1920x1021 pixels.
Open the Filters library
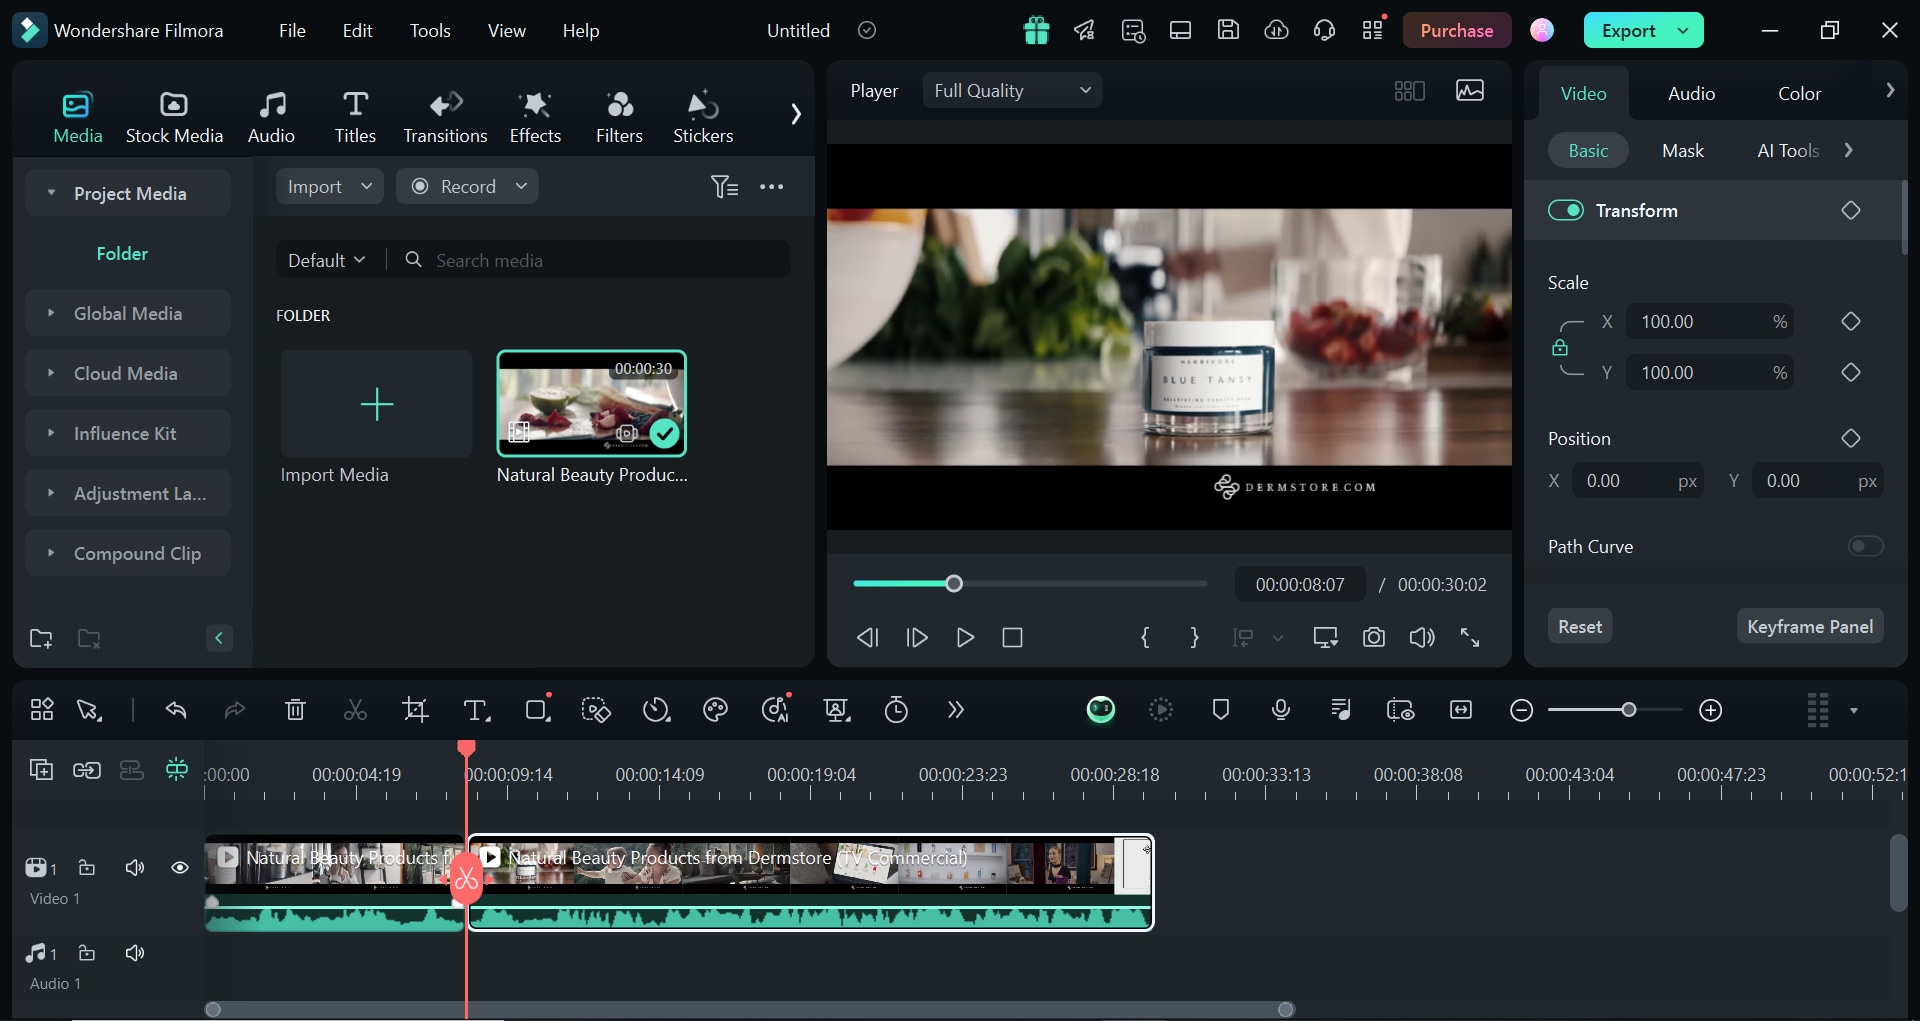coord(619,117)
